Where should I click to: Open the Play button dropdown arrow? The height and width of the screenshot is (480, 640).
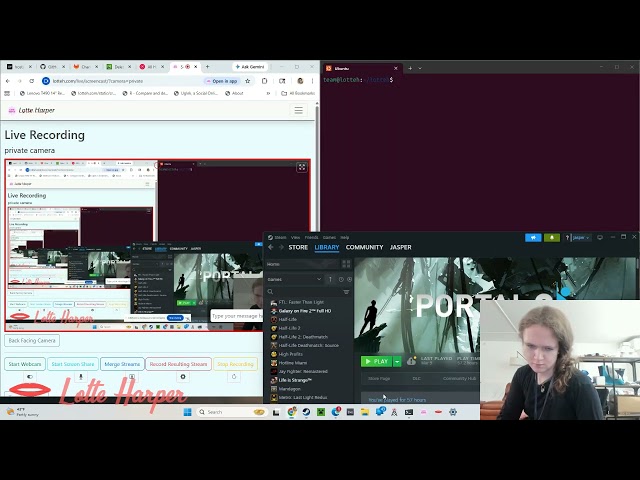397,361
